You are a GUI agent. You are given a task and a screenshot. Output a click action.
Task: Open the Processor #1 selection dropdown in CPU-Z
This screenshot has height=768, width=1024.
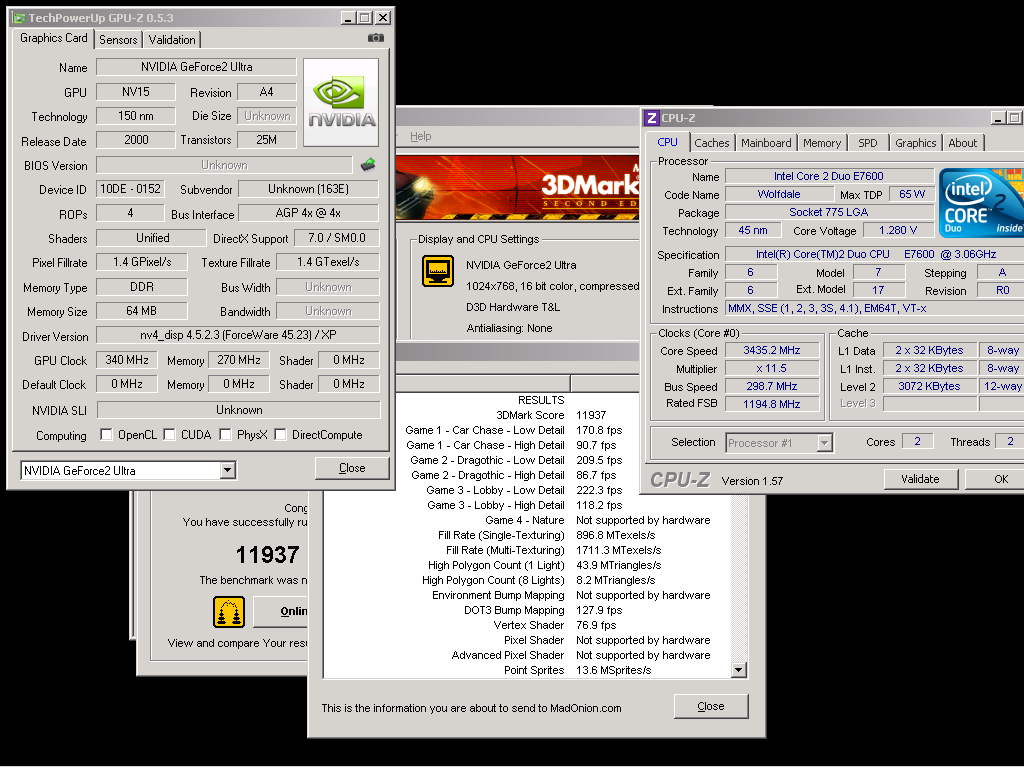click(x=825, y=443)
